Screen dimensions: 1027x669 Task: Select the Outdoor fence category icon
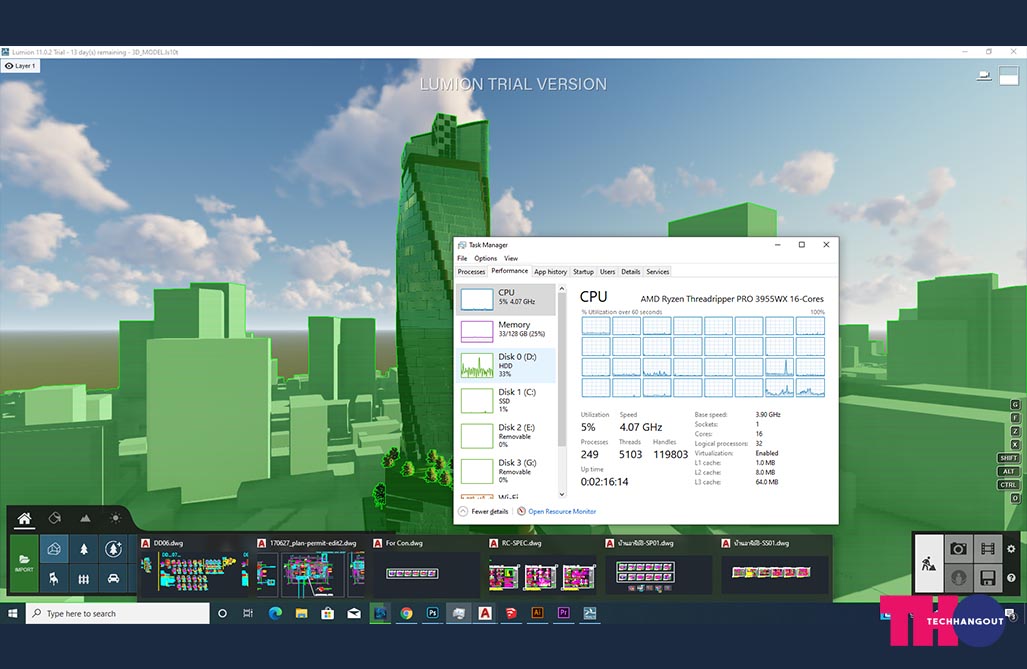click(84, 579)
